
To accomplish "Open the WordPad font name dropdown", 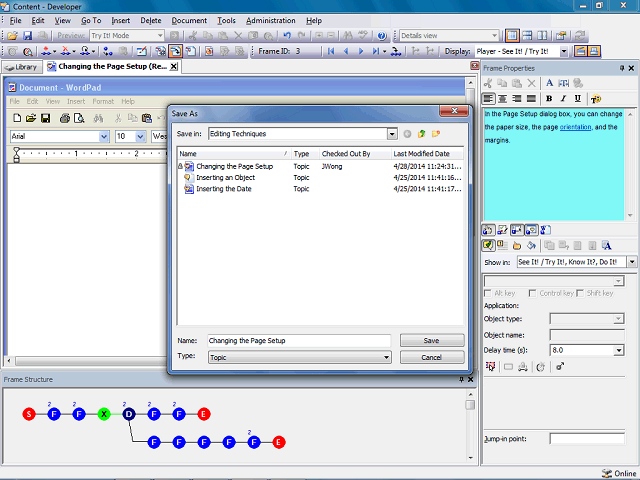I will (104, 136).
